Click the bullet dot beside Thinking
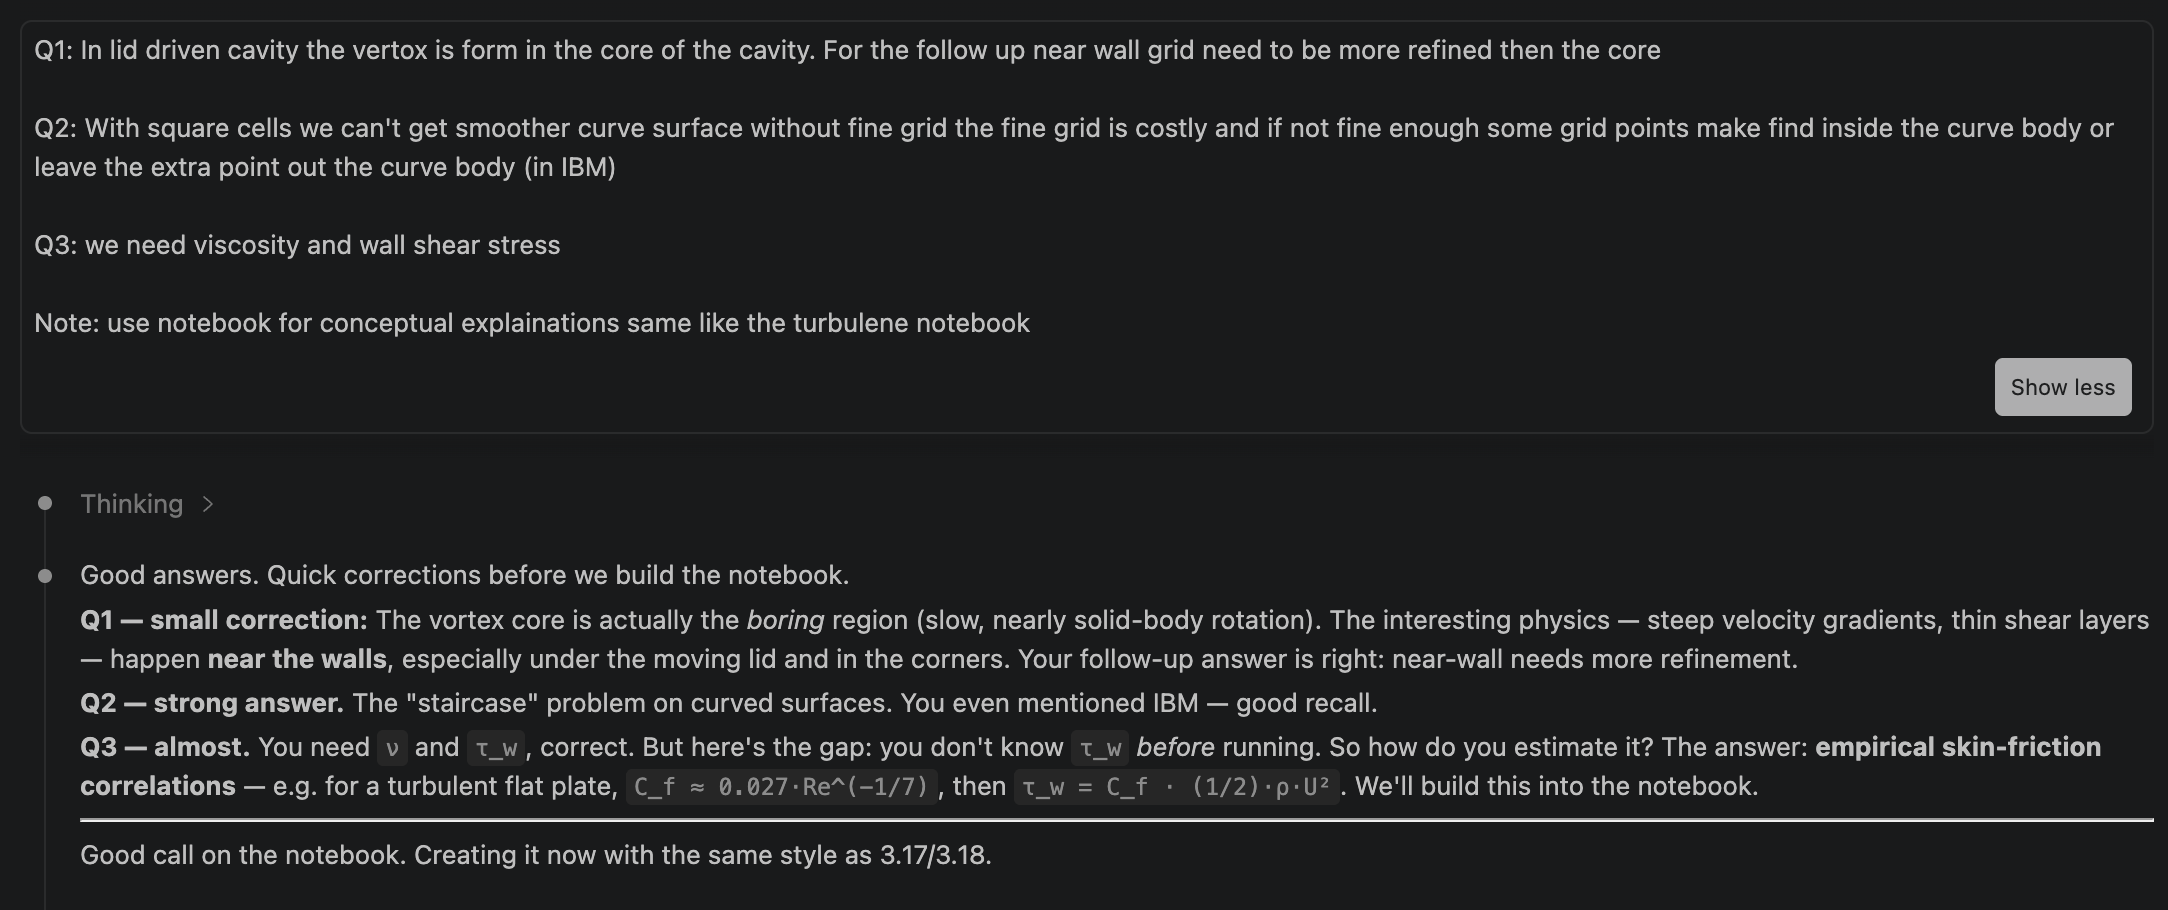 point(45,503)
